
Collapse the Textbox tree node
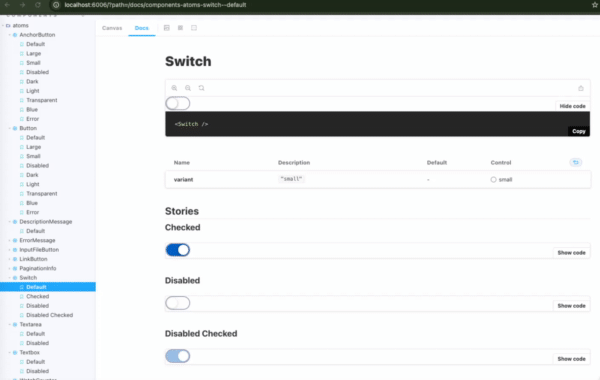(x=10, y=352)
